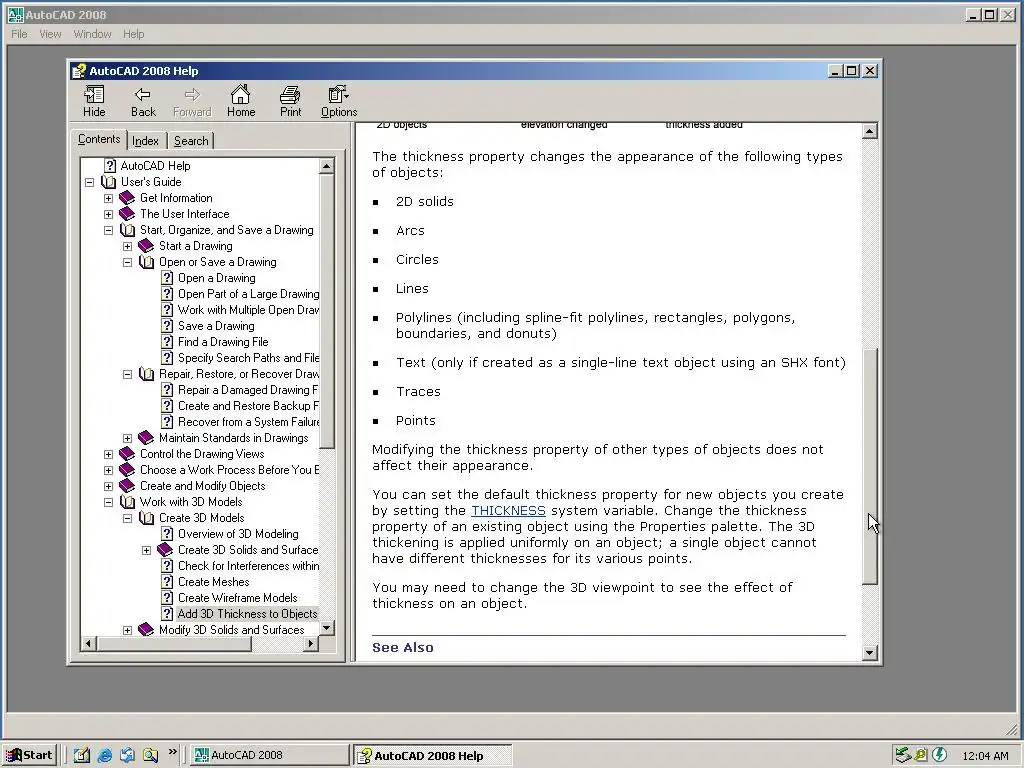Click the page icon for Overview of 3D Modeling

point(167,534)
